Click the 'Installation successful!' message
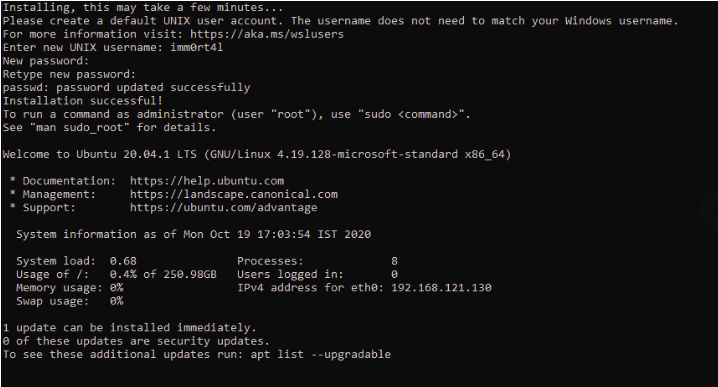 pyautogui.click(x=82, y=101)
